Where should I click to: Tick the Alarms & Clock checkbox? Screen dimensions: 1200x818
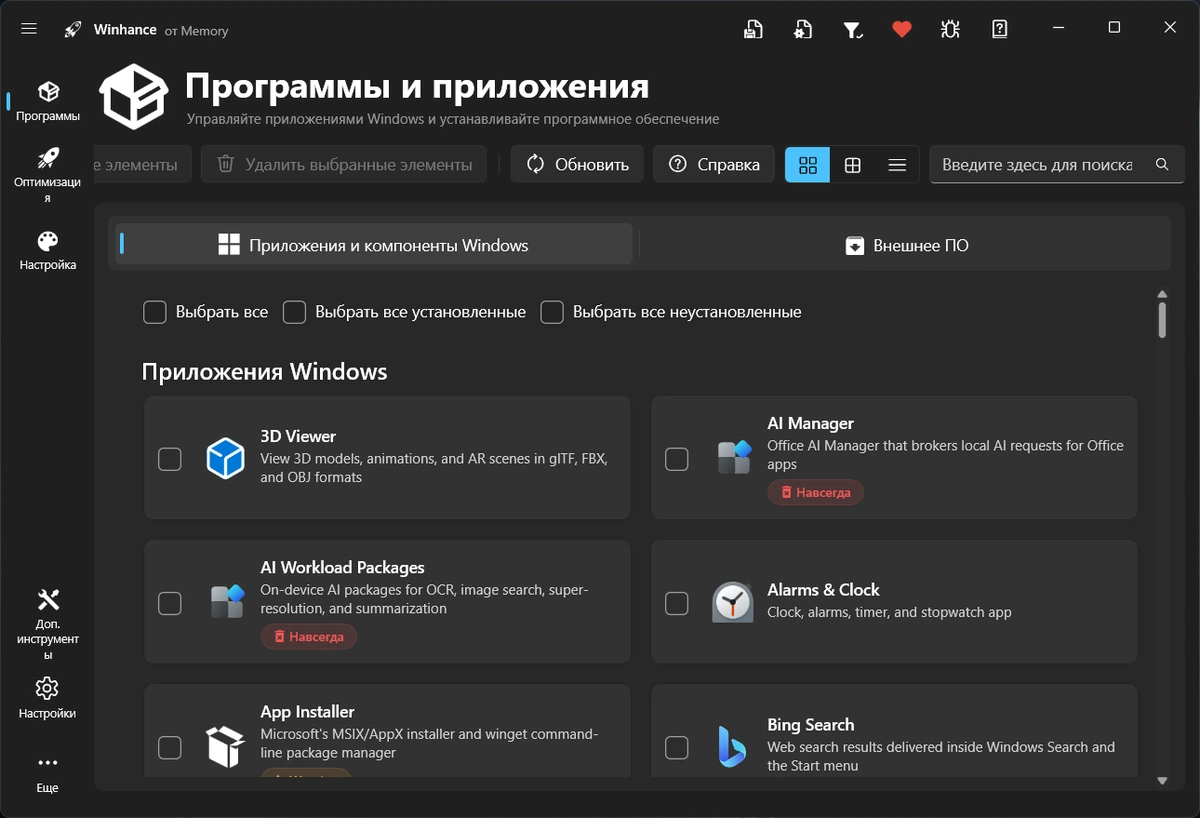(x=677, y=602)
